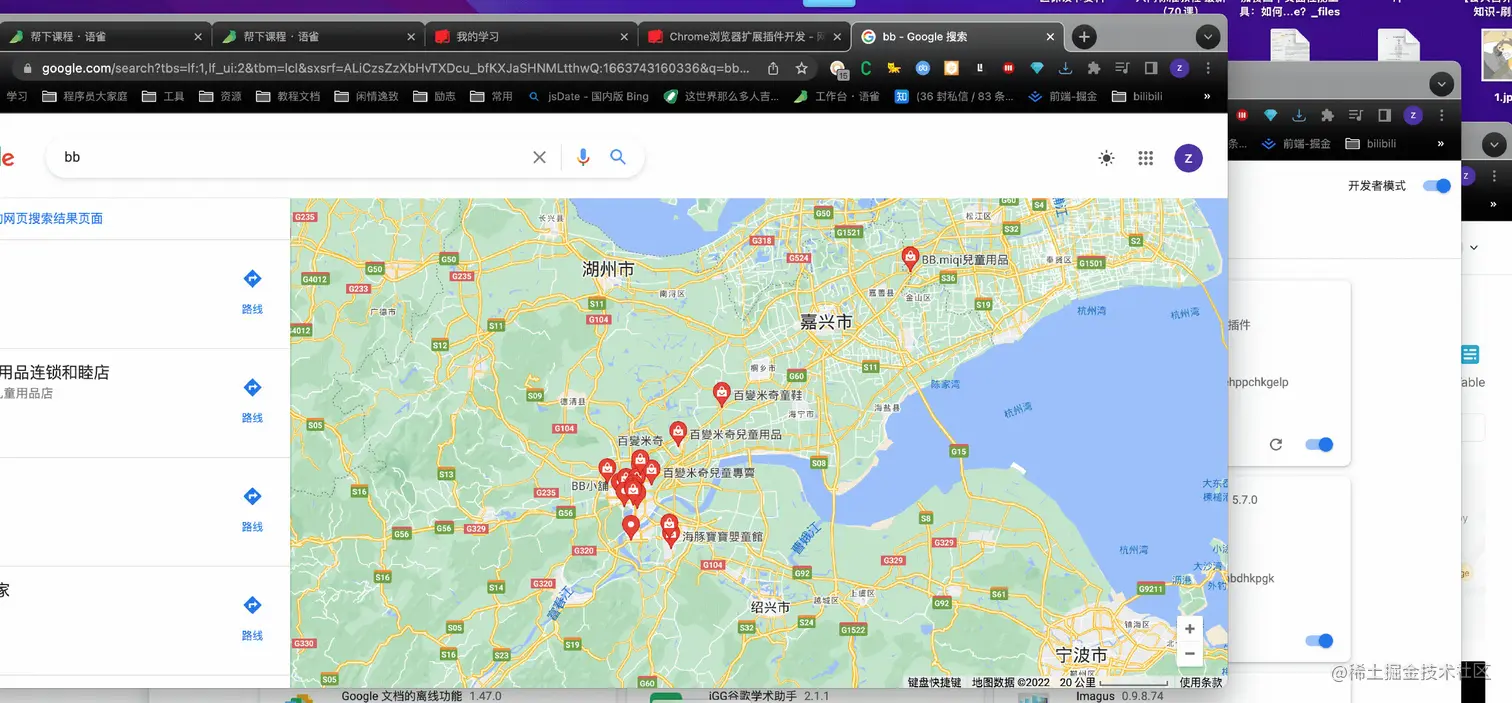Image resolution: width=1512 pixels, height=703 pixels.
Task: Expand the tab search chevron in front window
Action: pos(1208,37)
